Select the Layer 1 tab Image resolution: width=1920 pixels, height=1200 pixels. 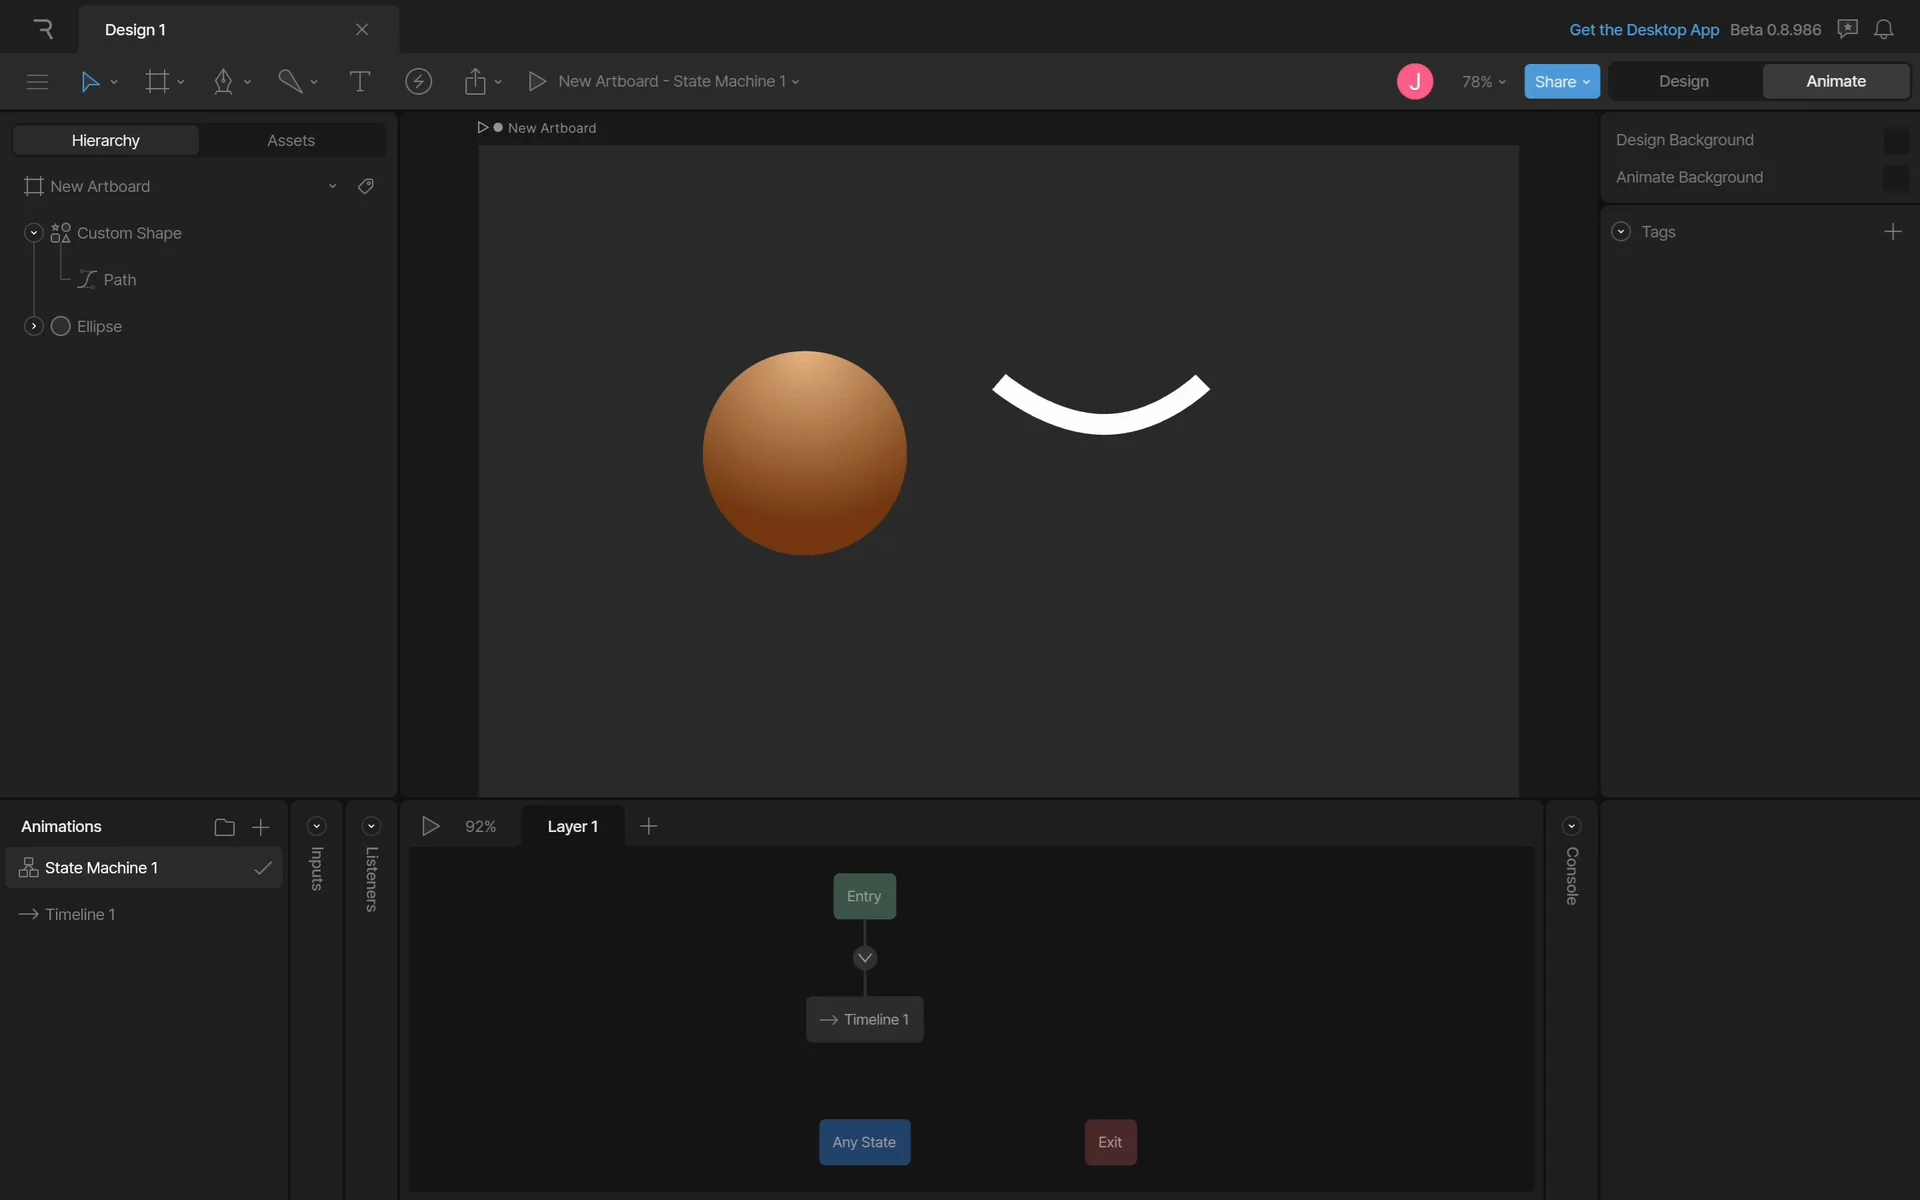point(572,826)
